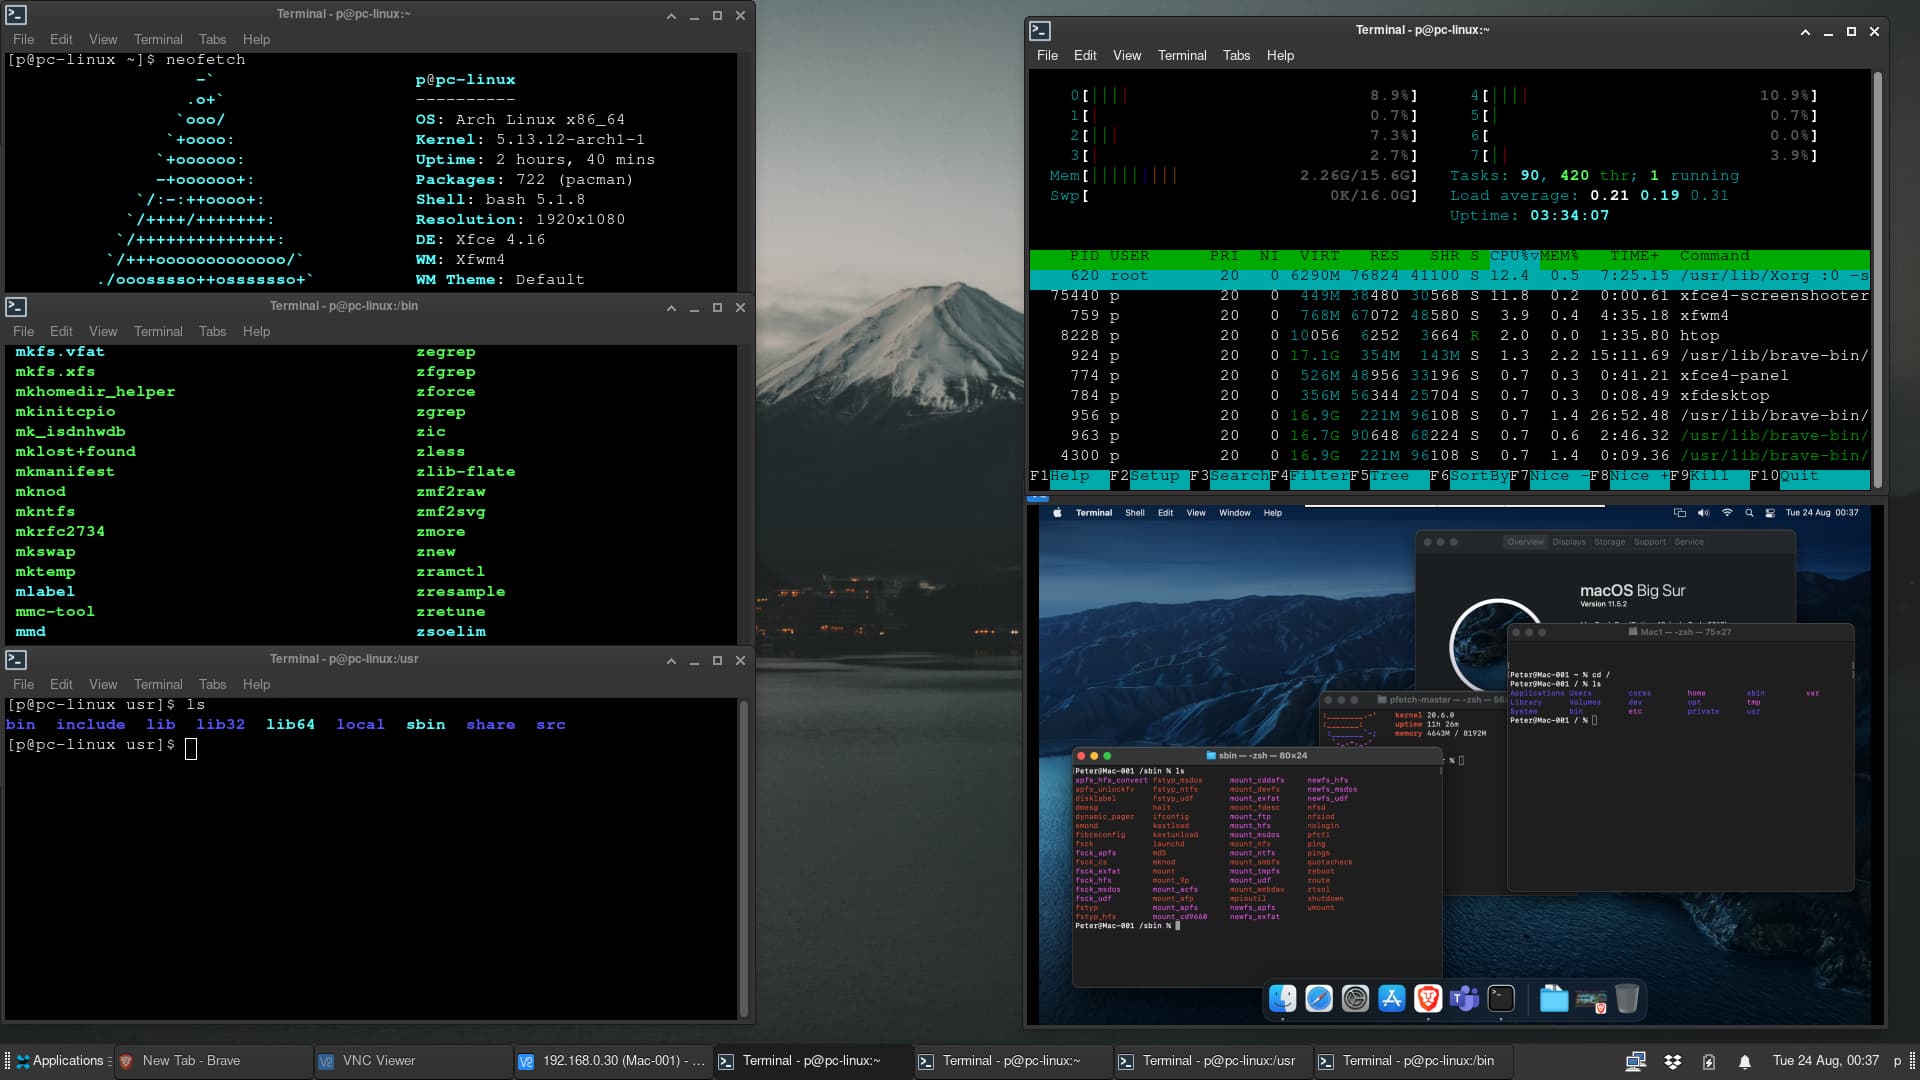The width and height of the screenshot is (1920, 1080).
Task: Click the terminal icon of the htop window titlebar
Action: (1040, 31)
